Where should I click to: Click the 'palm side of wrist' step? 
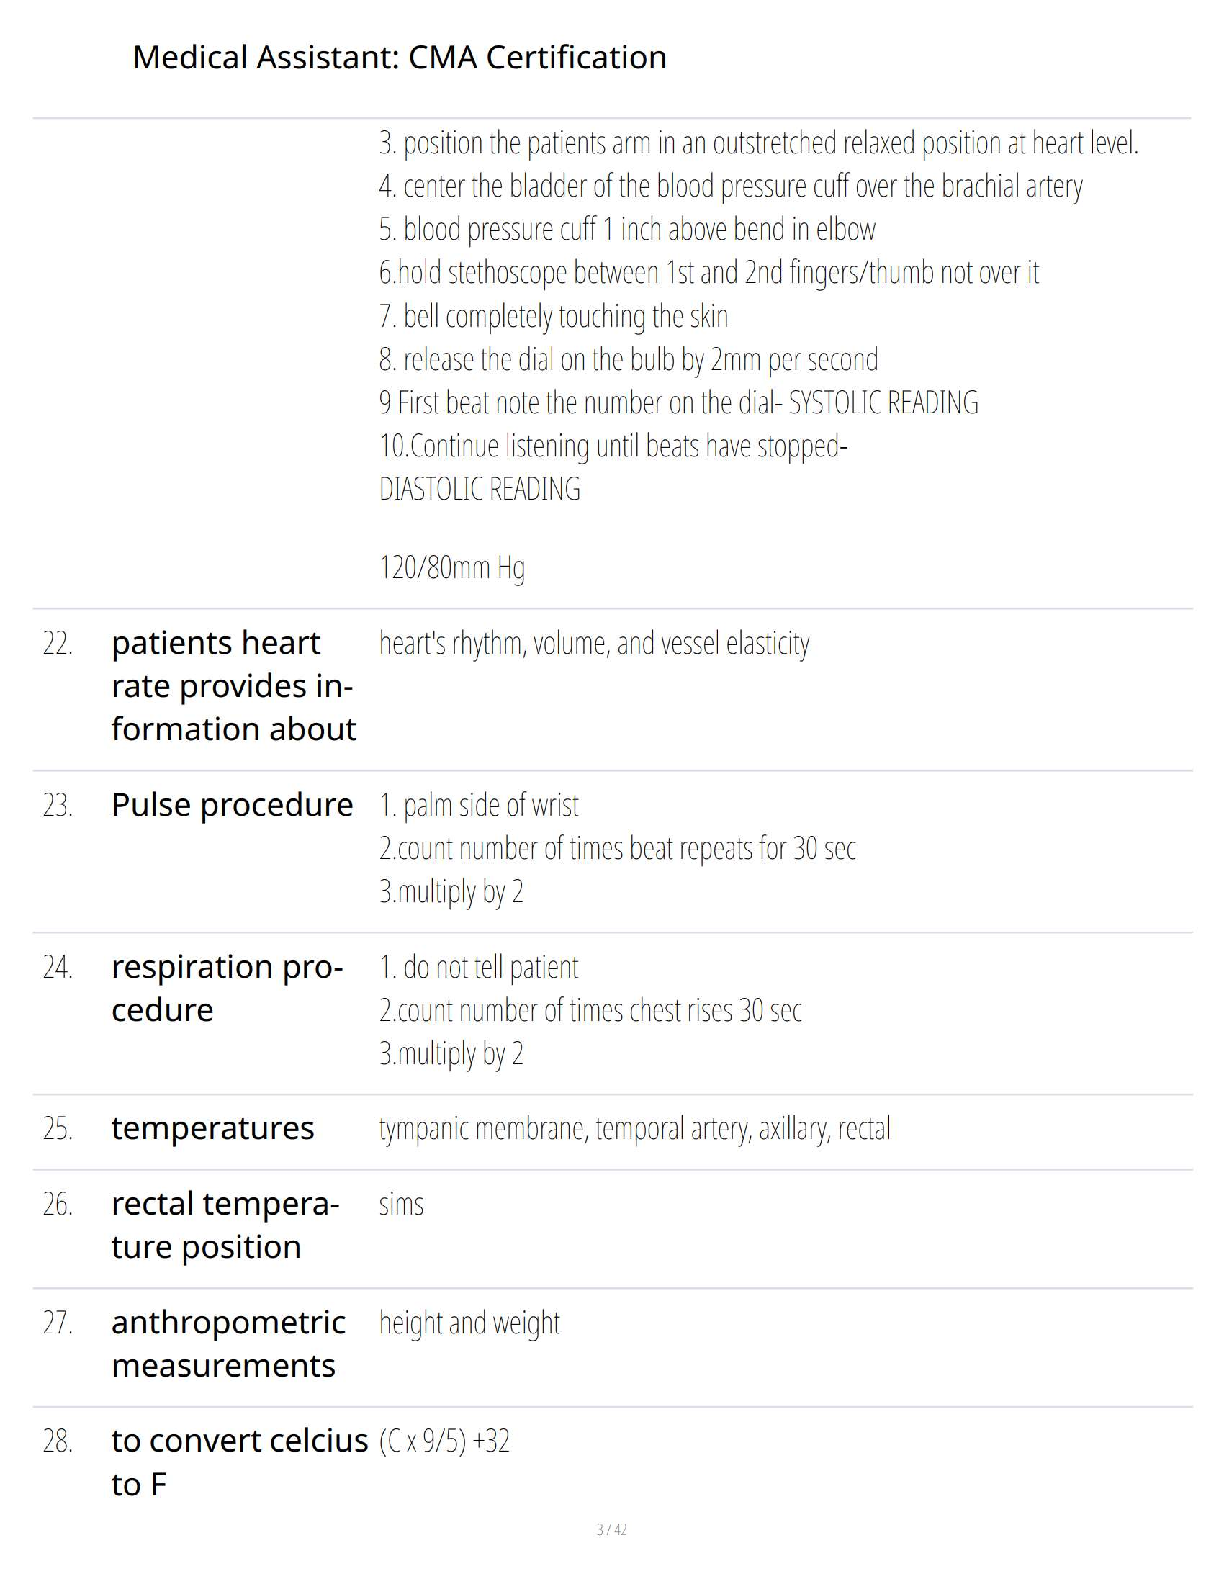479,805
